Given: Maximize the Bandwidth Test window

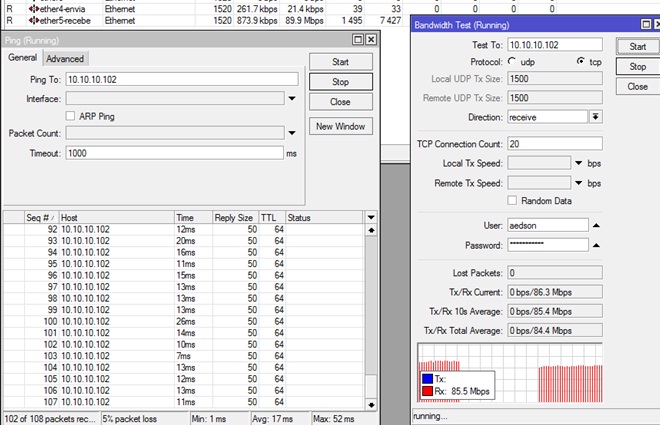Looking at the screenshot, I should pos(646,24).
